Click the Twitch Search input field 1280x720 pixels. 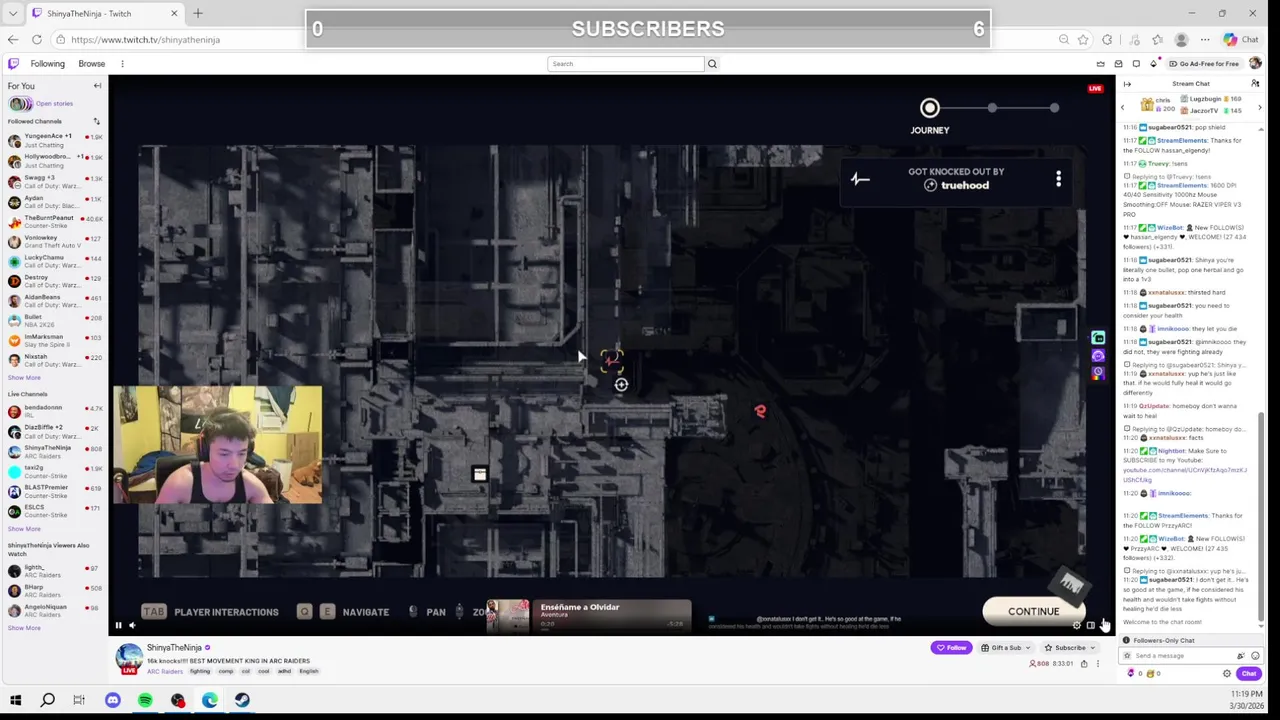click(x=626, y=63)
